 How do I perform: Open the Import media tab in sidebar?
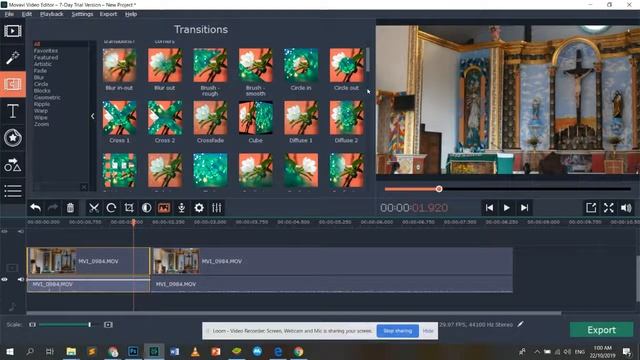[13, 31]
